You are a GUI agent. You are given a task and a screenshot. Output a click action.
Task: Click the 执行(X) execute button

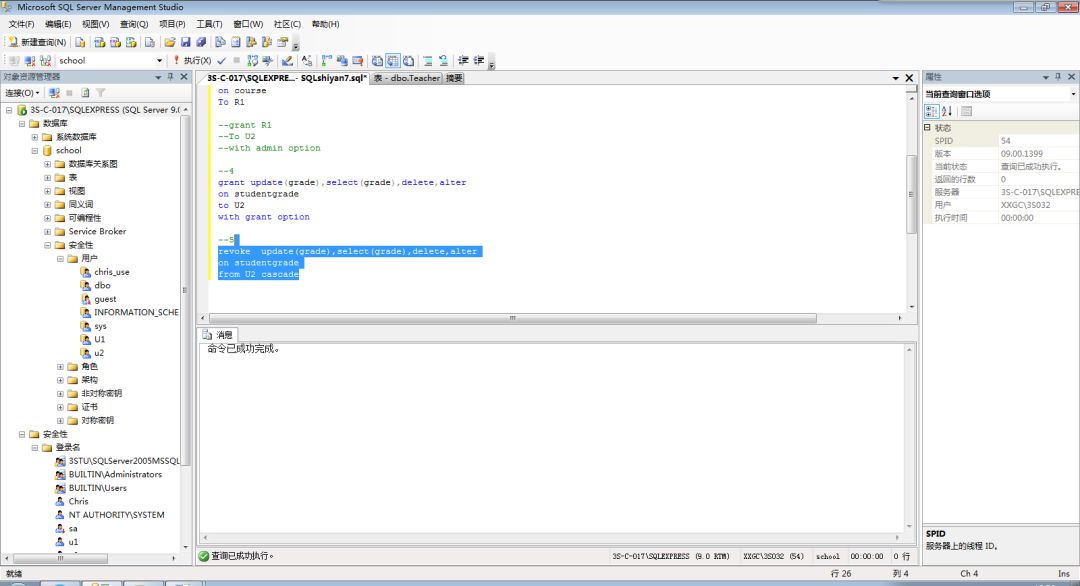(x=191, y=60)
